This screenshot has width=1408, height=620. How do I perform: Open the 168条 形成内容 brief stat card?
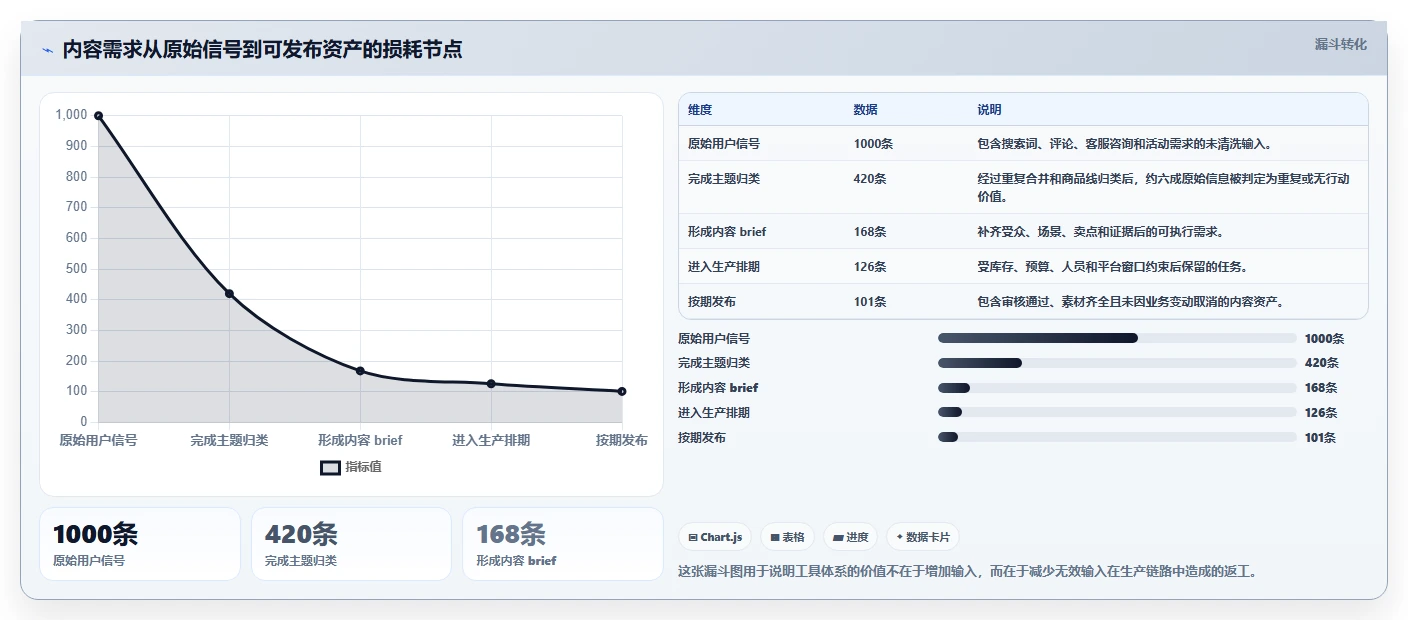click(563, 544)
